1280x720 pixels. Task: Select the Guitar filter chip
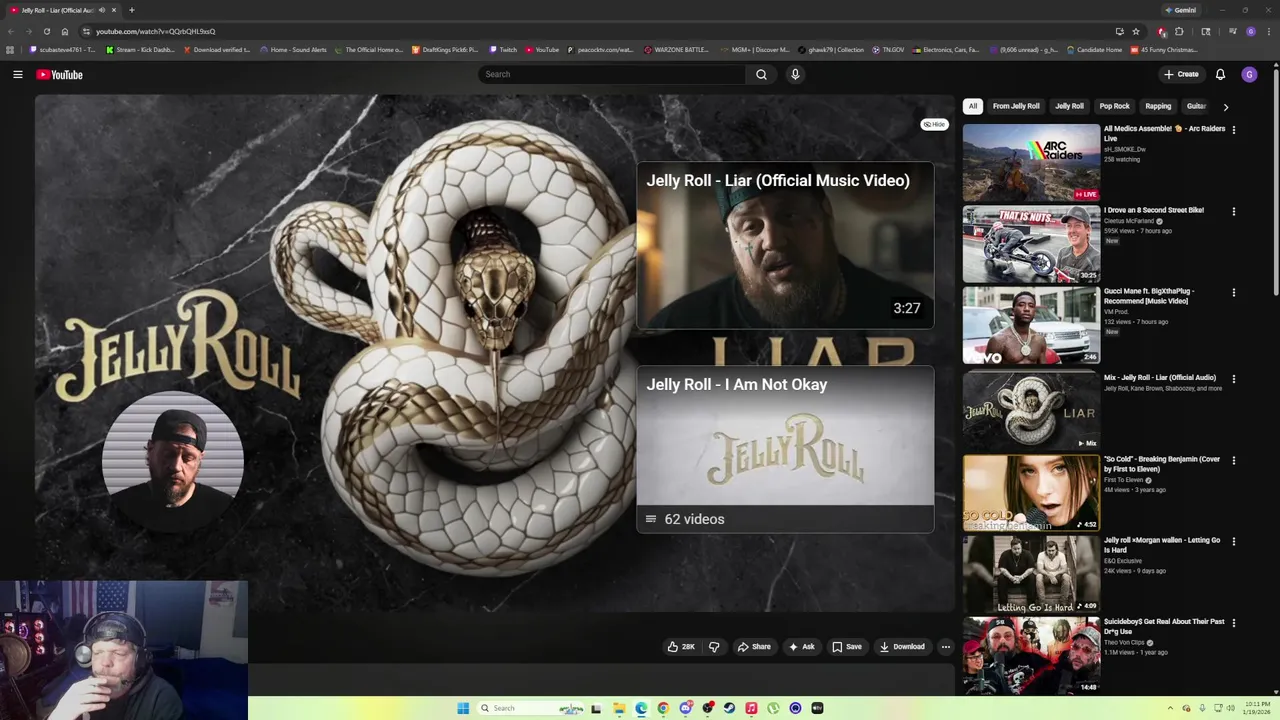1196,106
